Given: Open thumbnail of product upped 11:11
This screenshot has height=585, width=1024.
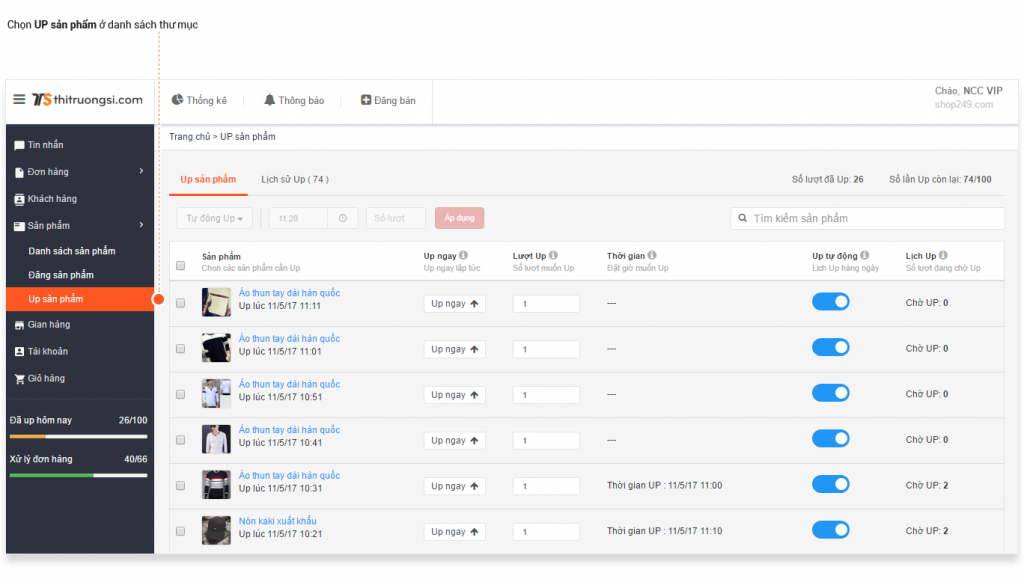Looking at the screenshot, I should (216, 302).
